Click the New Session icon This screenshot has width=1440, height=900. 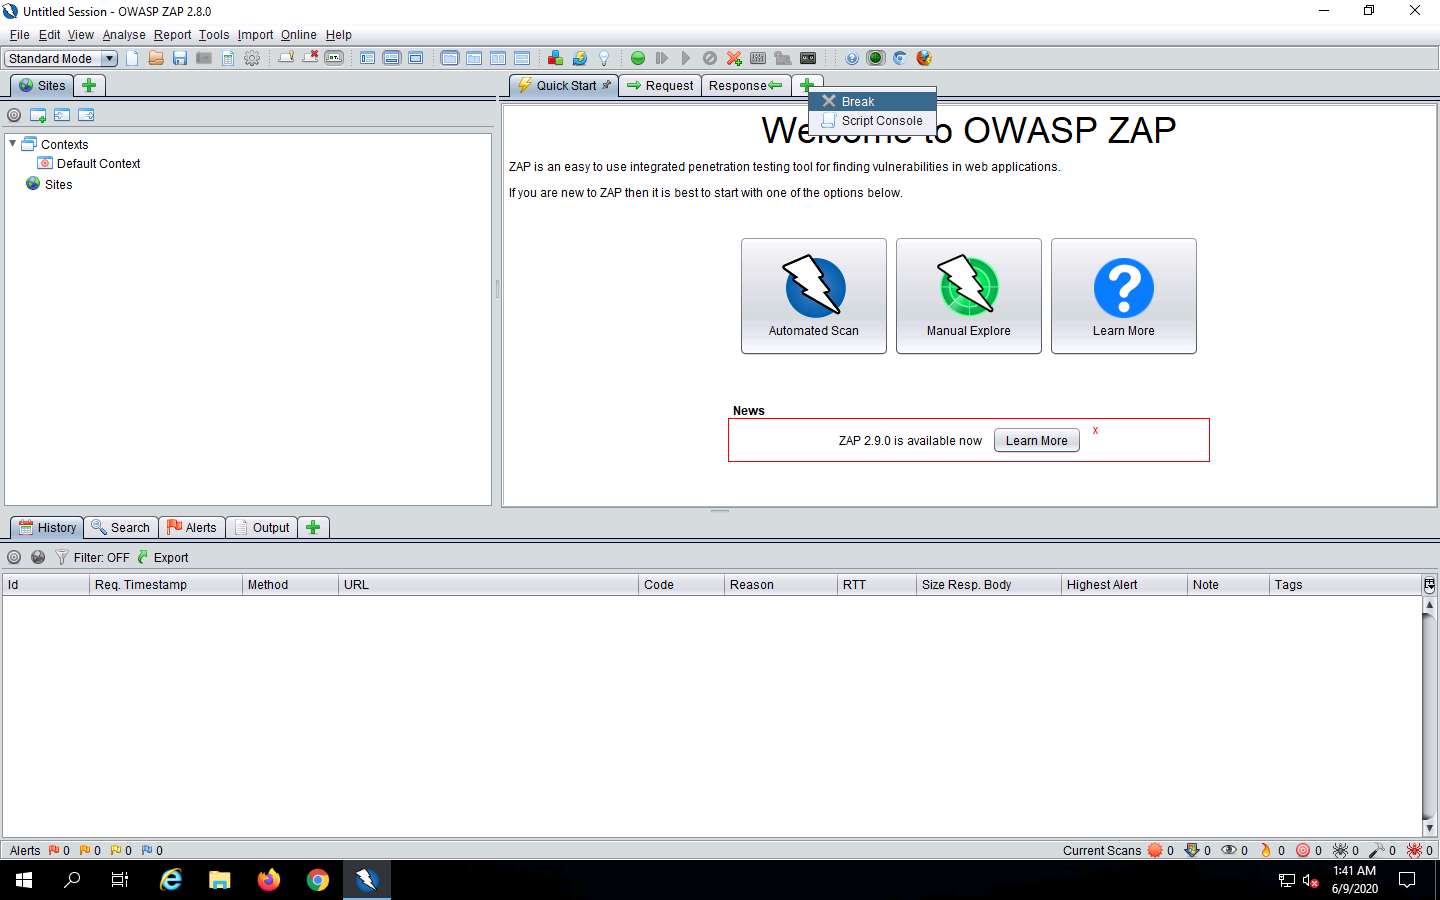132,58
